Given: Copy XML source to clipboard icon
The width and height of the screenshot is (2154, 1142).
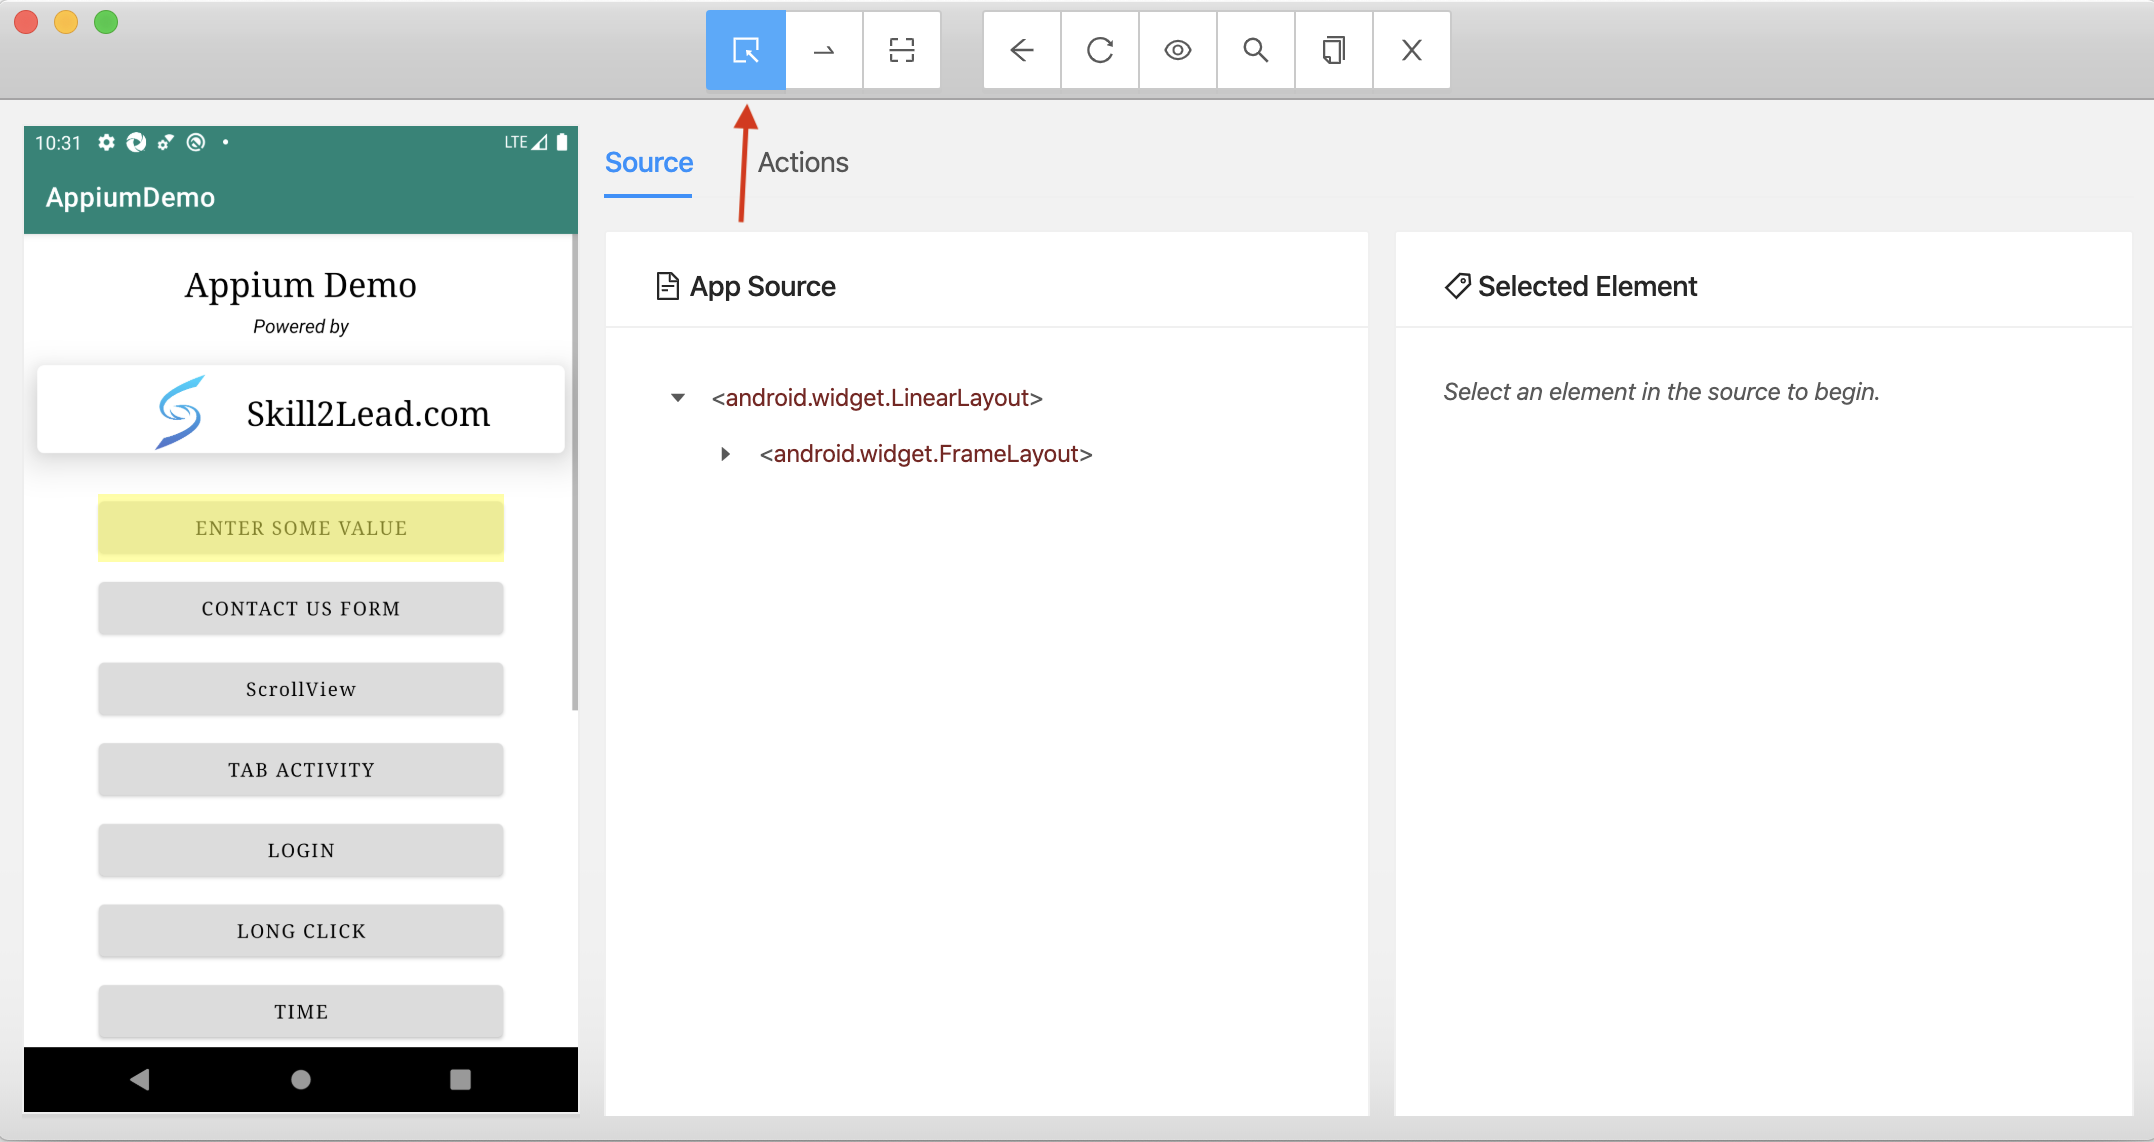Looking at the screenshot, I should 1334,50.
